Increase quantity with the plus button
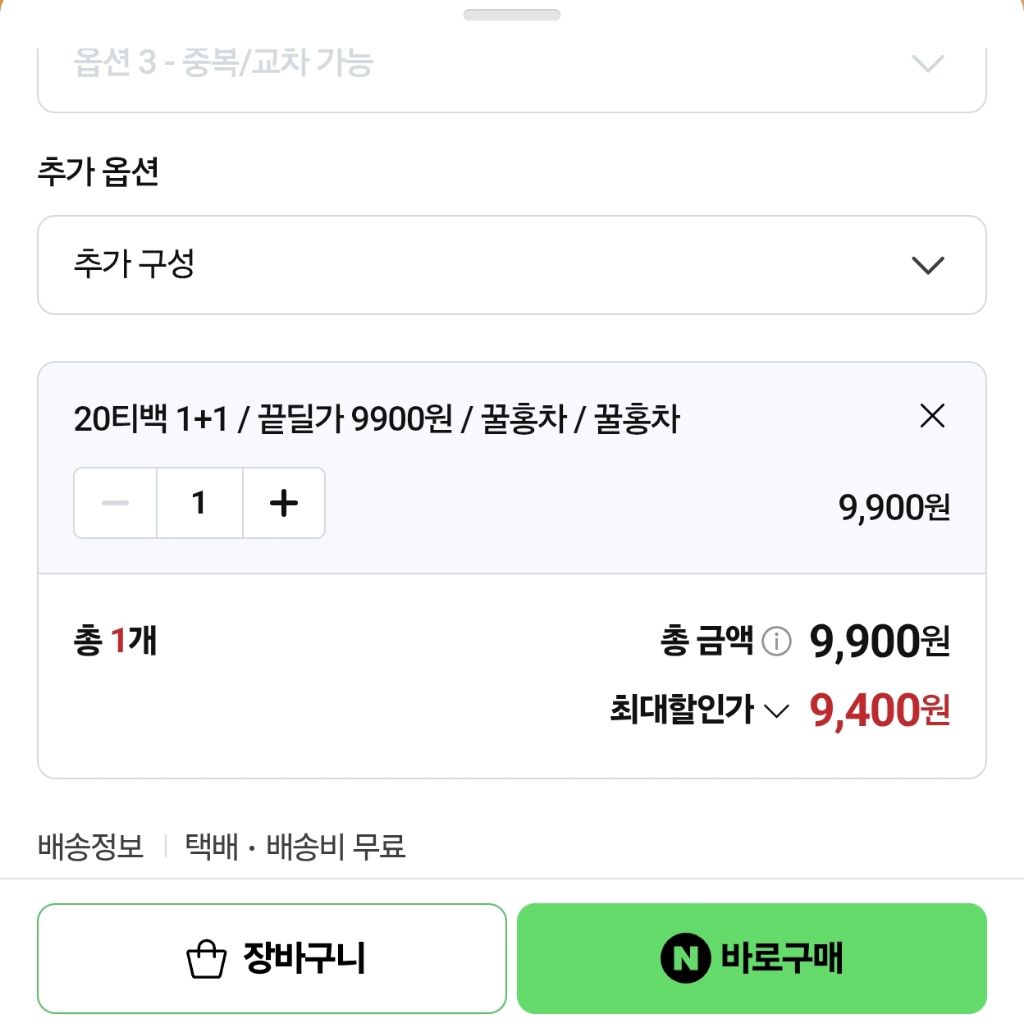Screen dimensions: 1024x1032 (284, 503)
